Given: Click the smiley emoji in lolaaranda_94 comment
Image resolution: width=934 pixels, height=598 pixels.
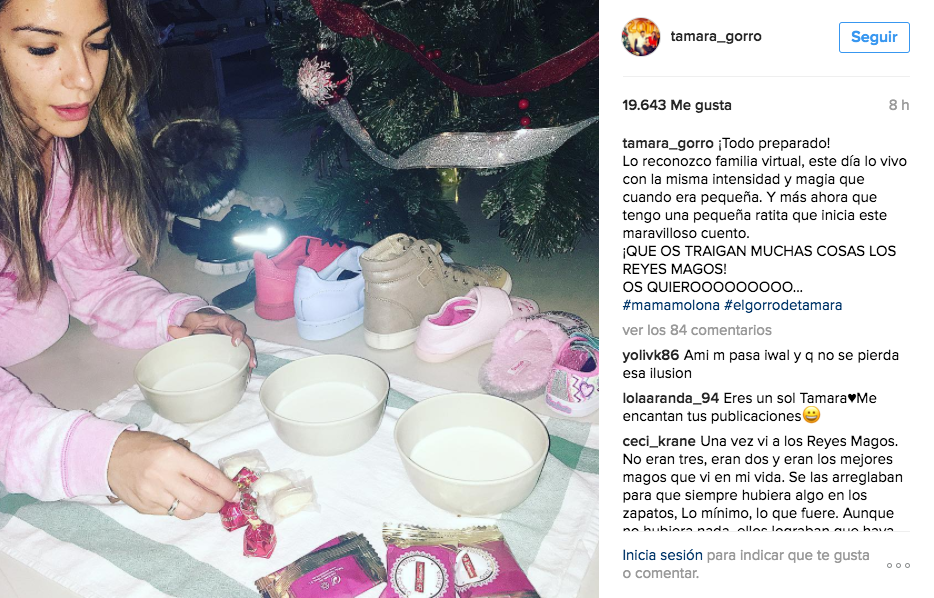Looking at the screenshot, I should click(x=811, y=415).
